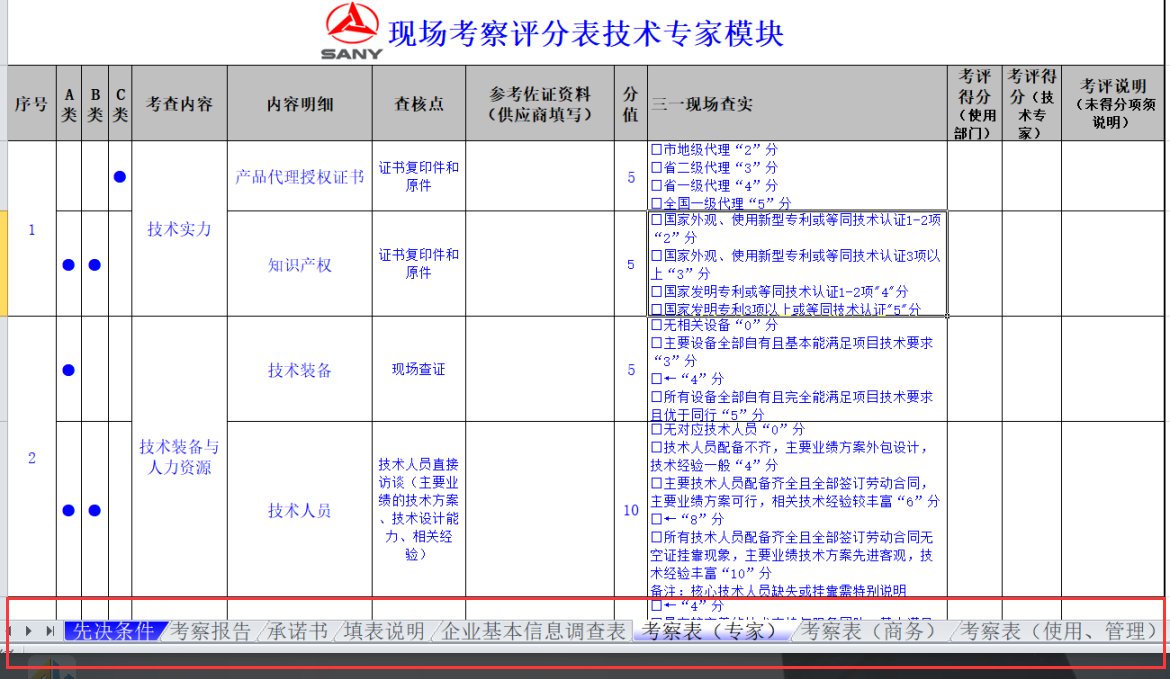The image size is (1170, 679).
Task: Select the cell listing 市地级代理 “2” 分 options
Action: pyautogui.click(x=798, y=176)
